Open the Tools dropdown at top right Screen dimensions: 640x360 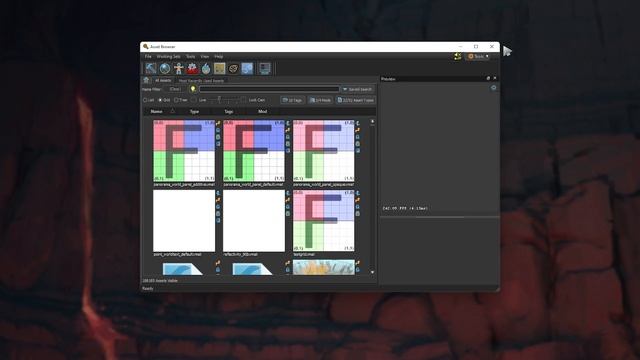[x=478, y=56]
